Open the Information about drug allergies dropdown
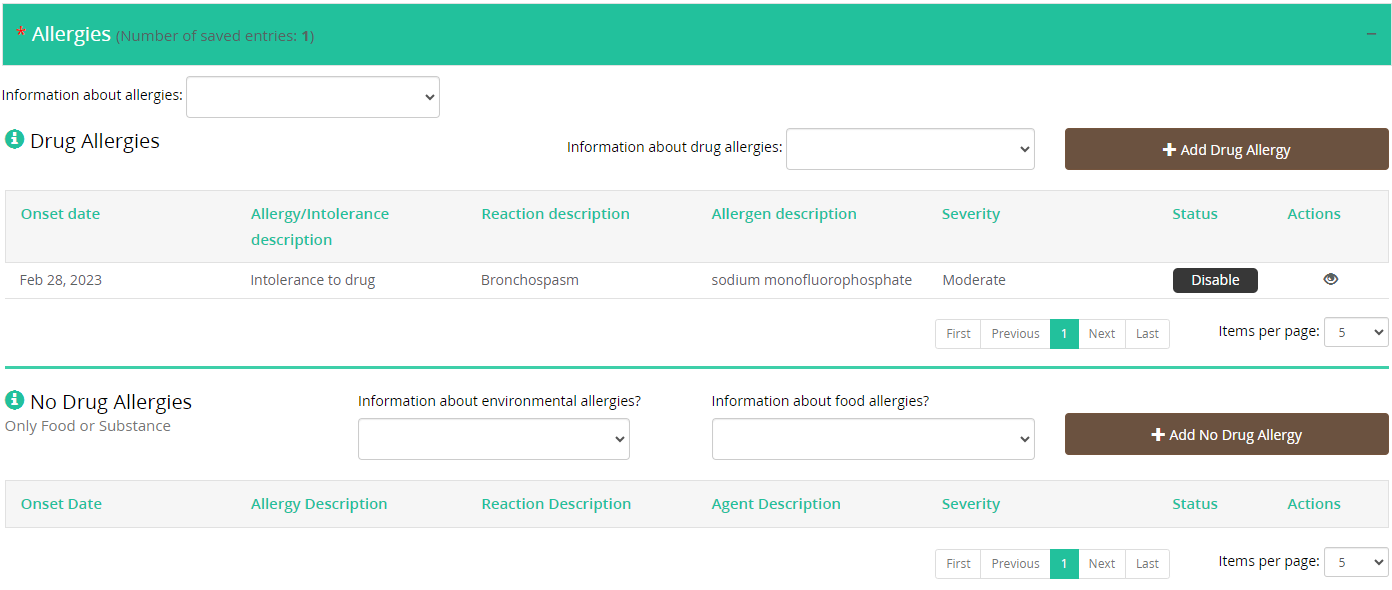Viewport: 1392px width, 590px height. coord(910,149)
